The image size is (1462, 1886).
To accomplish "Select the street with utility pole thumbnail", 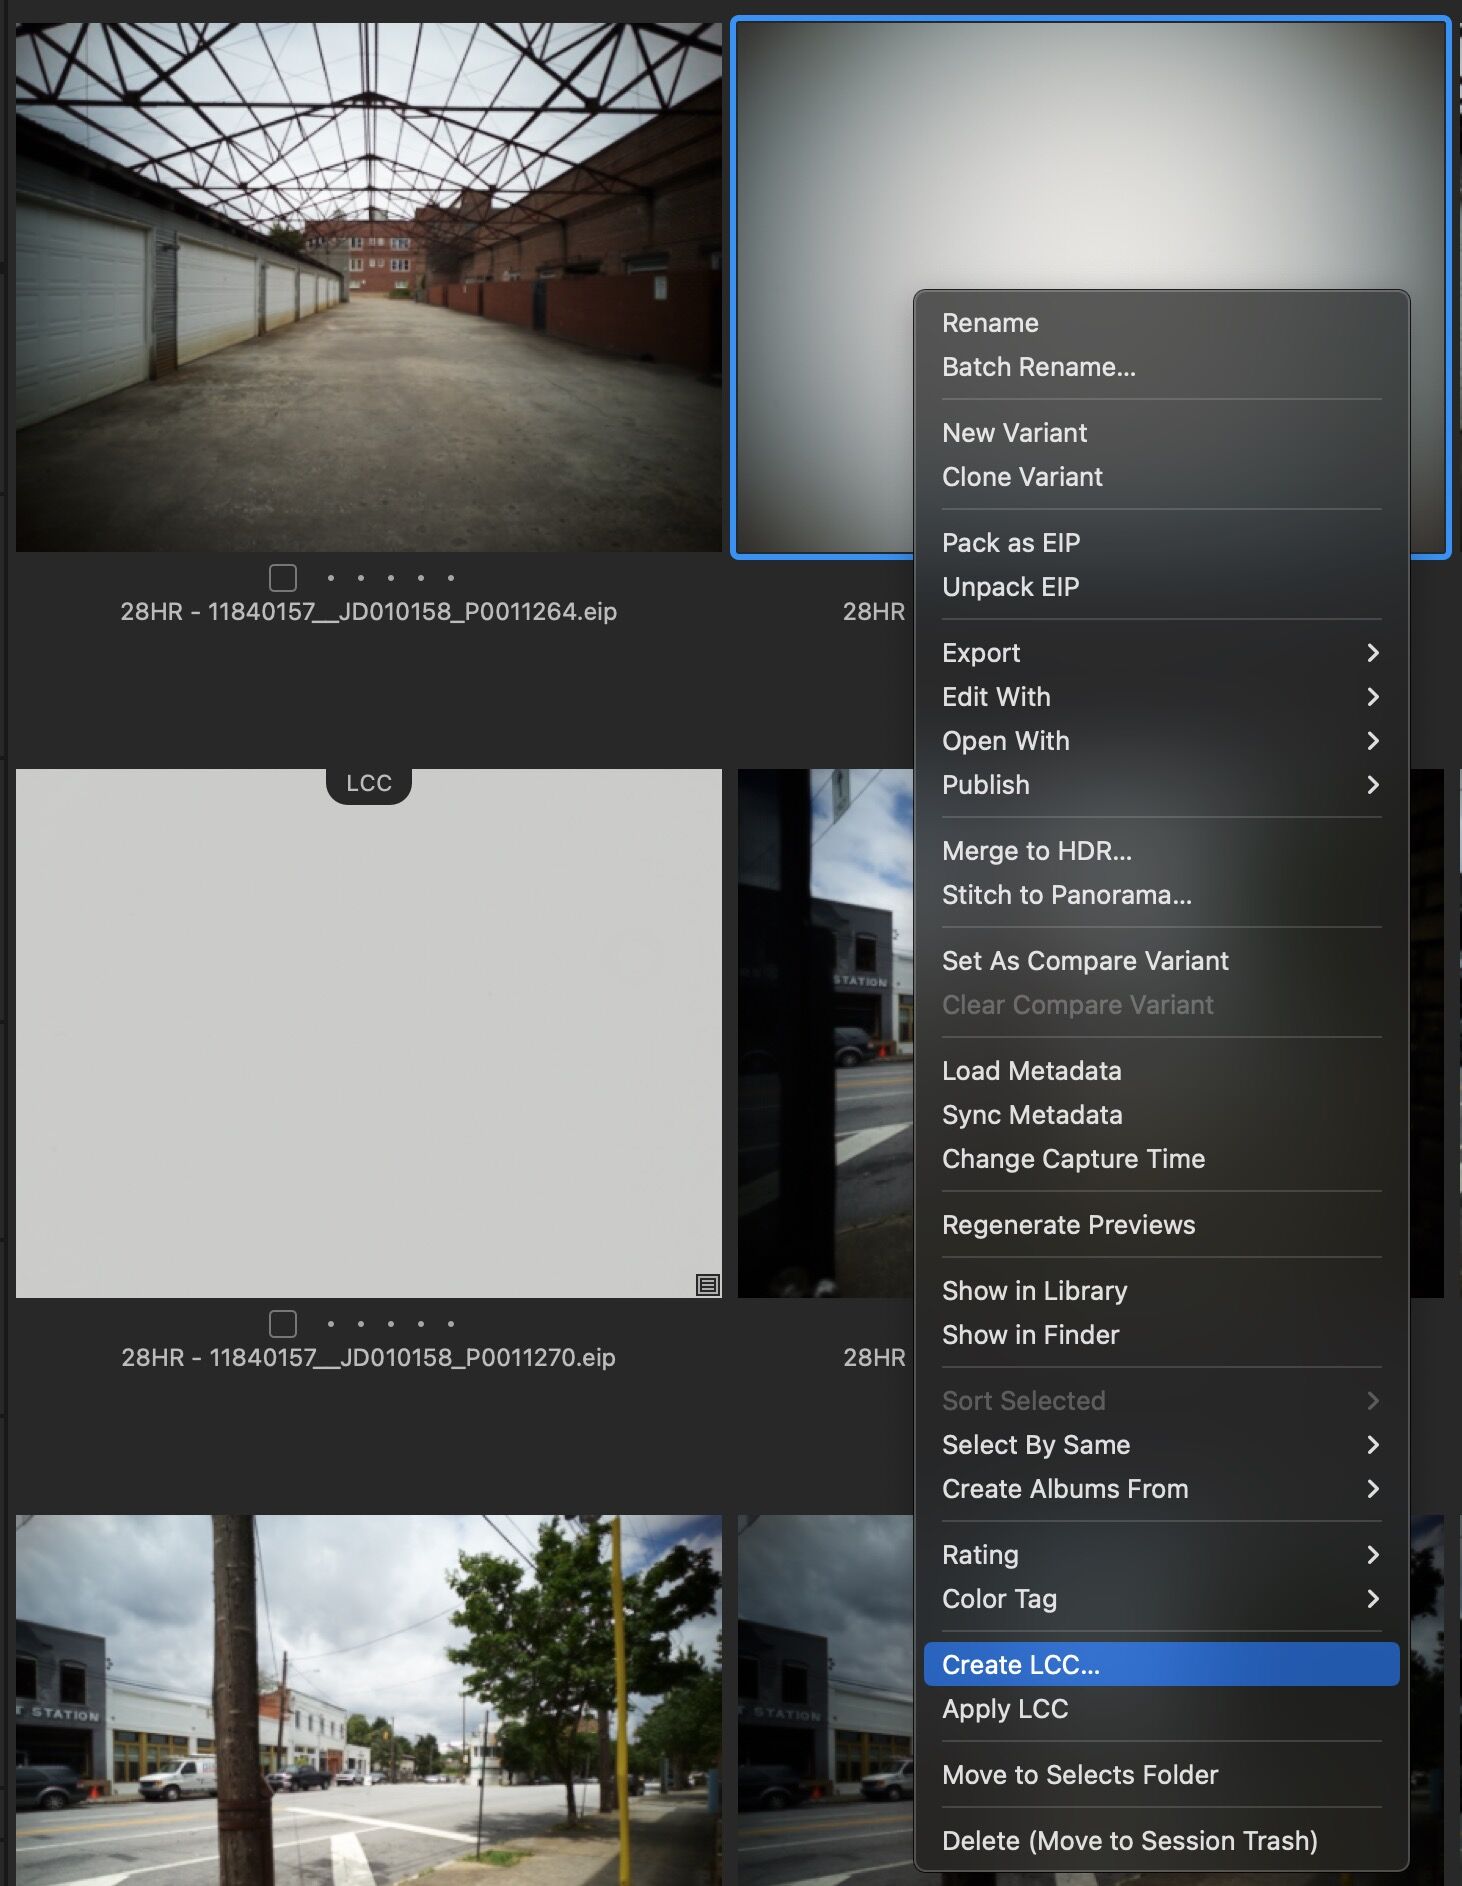I will pyautogui.click(x=369, y=1700).
